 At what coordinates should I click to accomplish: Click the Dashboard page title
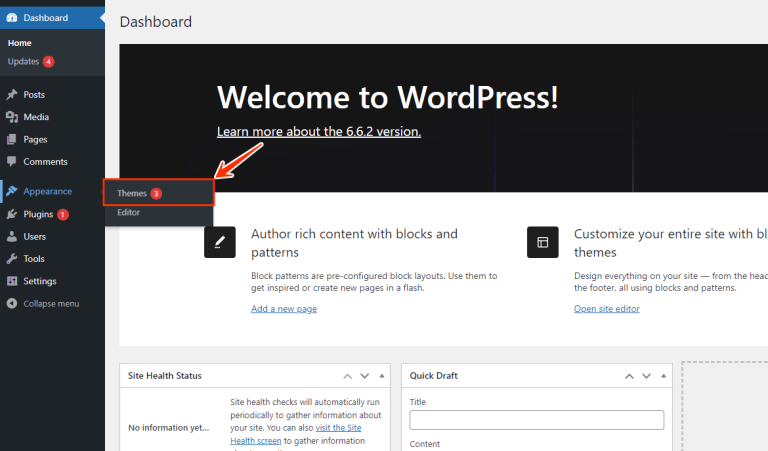point(156,22)
